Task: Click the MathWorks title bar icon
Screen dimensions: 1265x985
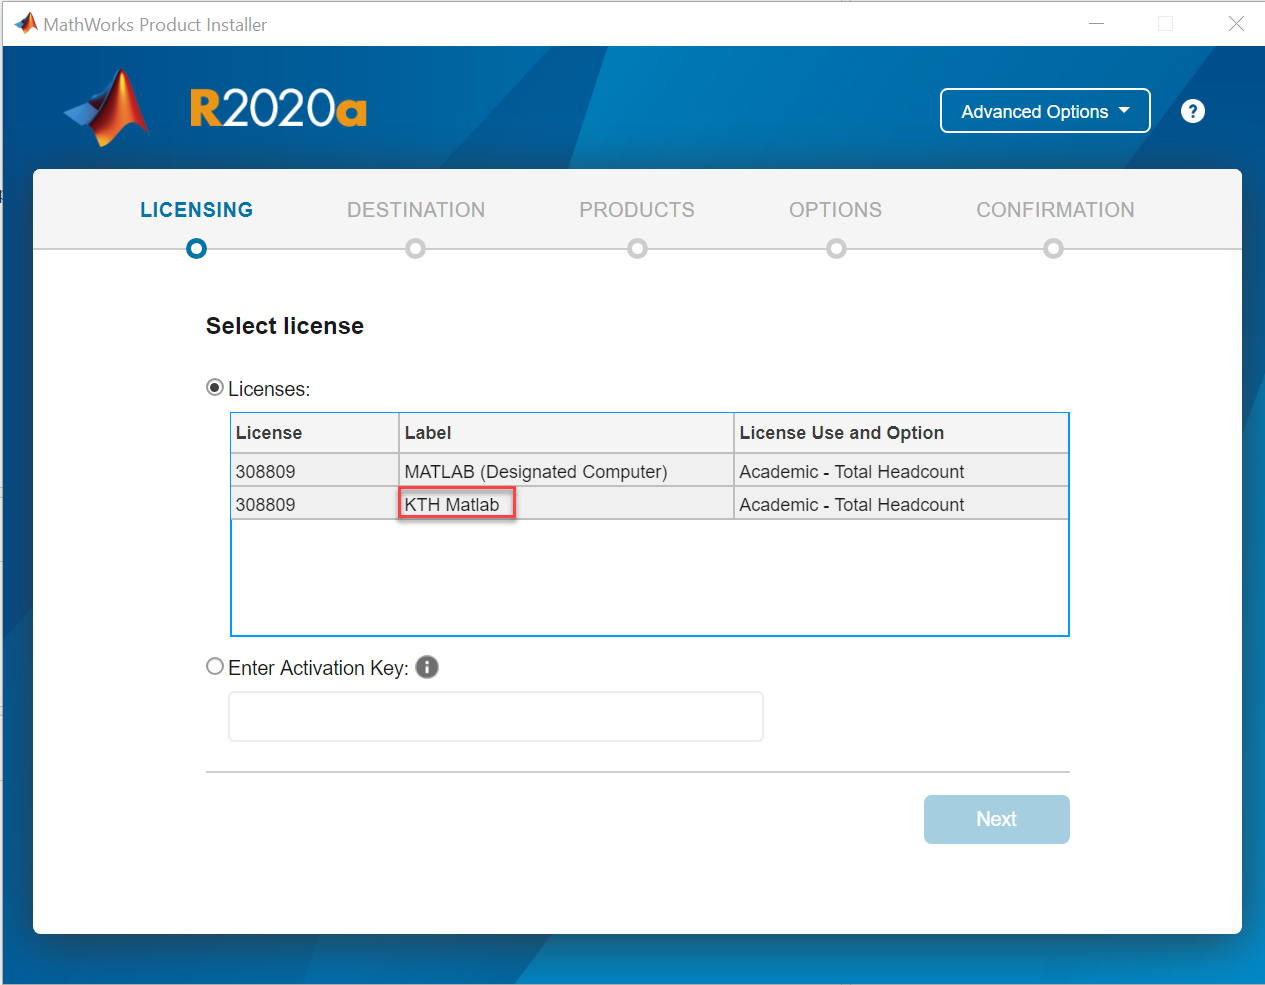Action: click(x=25, y=24)
